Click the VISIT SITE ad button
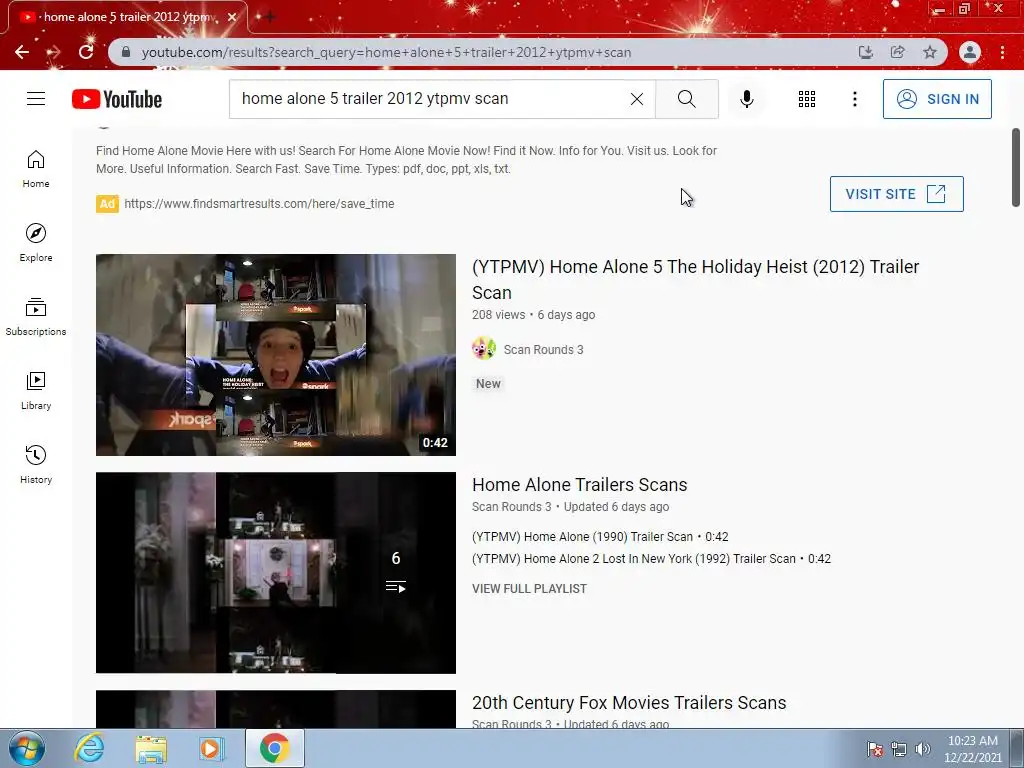The height and width of the screenshot is (768, 1024). pos(897,194)
